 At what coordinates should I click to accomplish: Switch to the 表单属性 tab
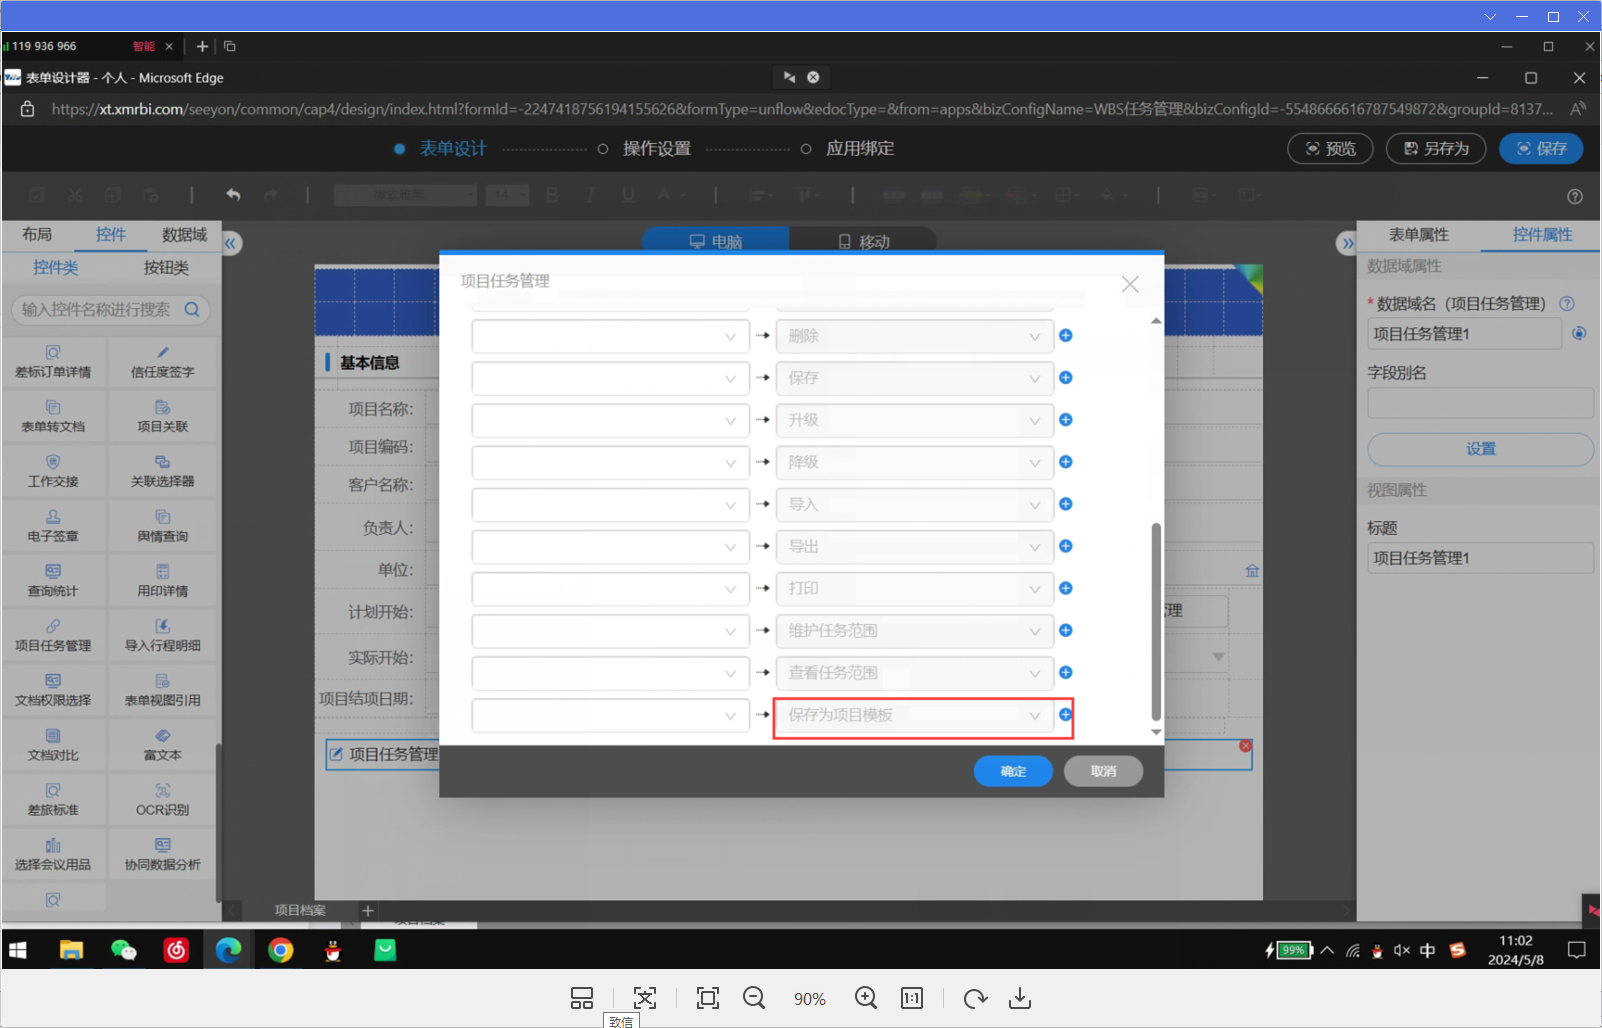[1418, 235]
